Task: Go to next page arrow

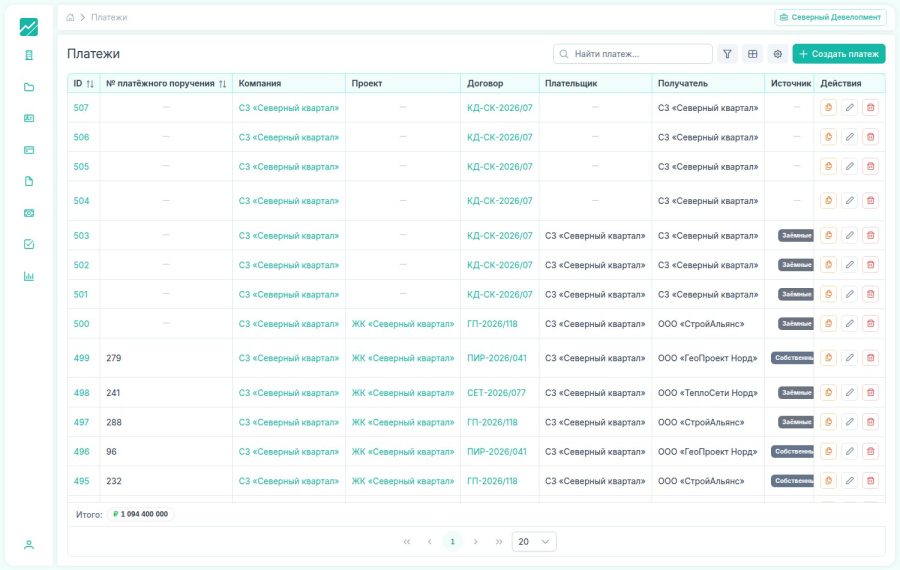Action: (475, 542)
